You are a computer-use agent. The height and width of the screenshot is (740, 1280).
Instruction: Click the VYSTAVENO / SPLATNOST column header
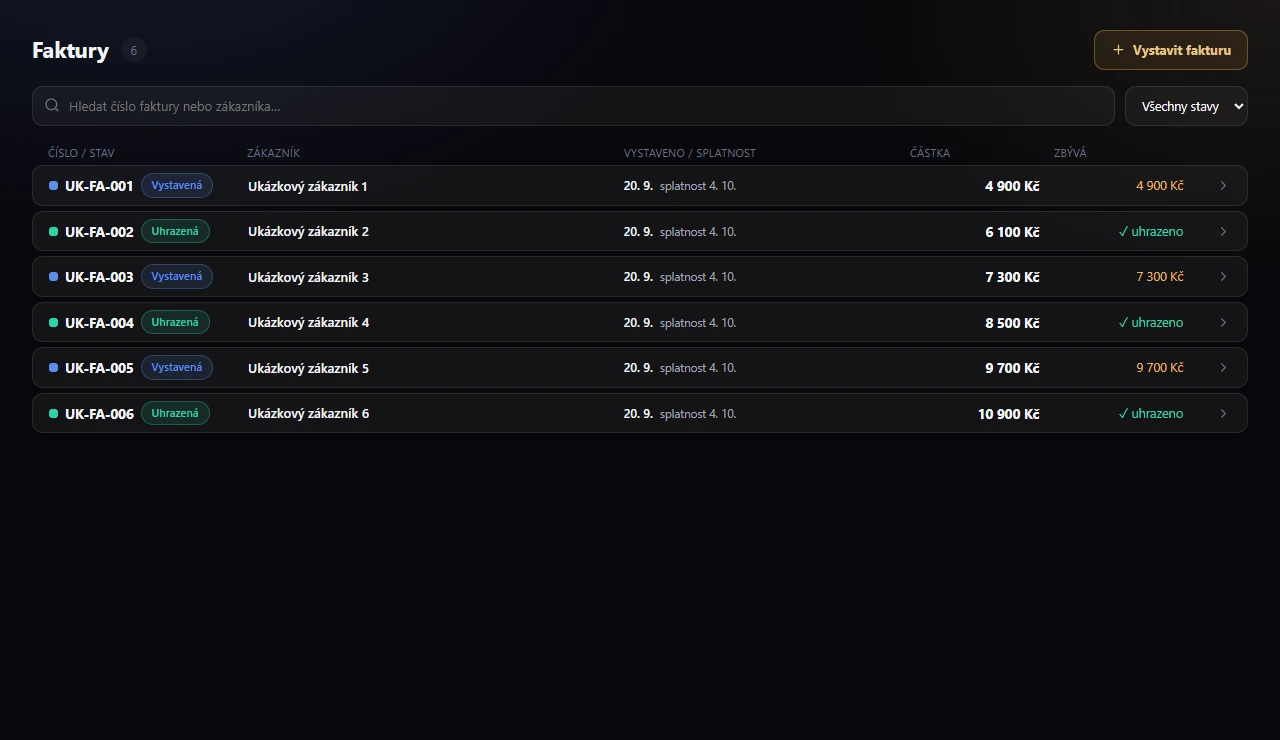(x=690, y=153)
